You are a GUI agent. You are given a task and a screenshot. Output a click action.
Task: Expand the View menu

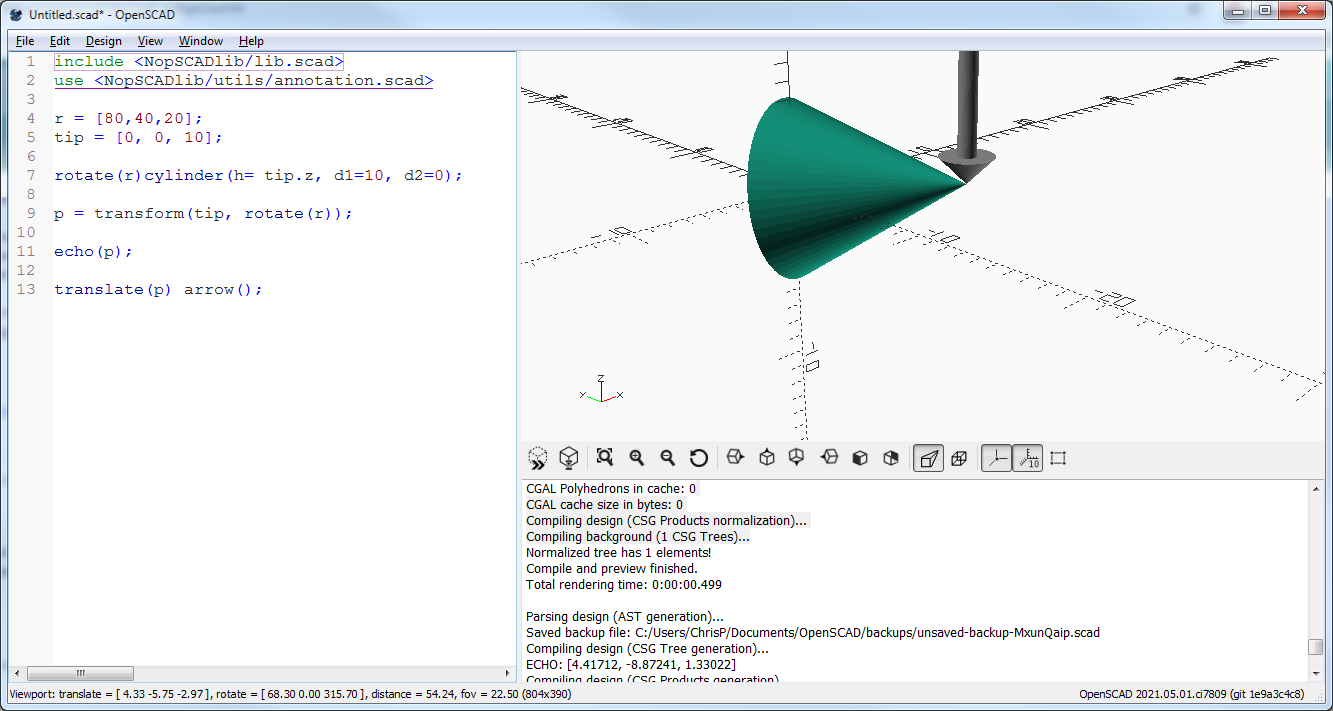150,41
